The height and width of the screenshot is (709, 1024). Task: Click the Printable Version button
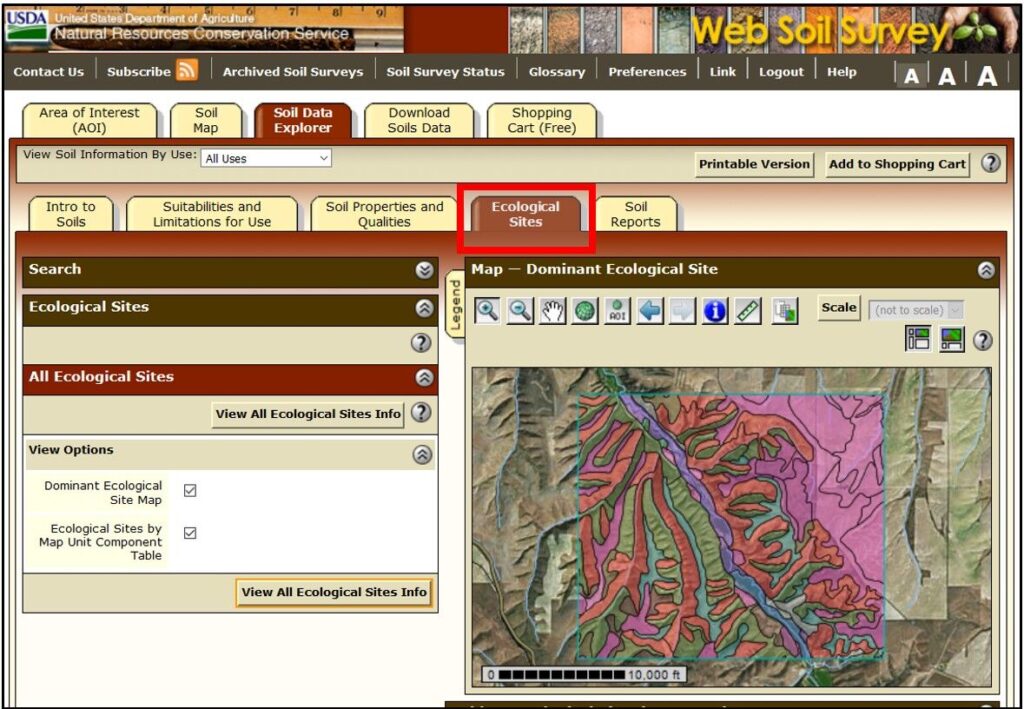[x=754, y=165]
